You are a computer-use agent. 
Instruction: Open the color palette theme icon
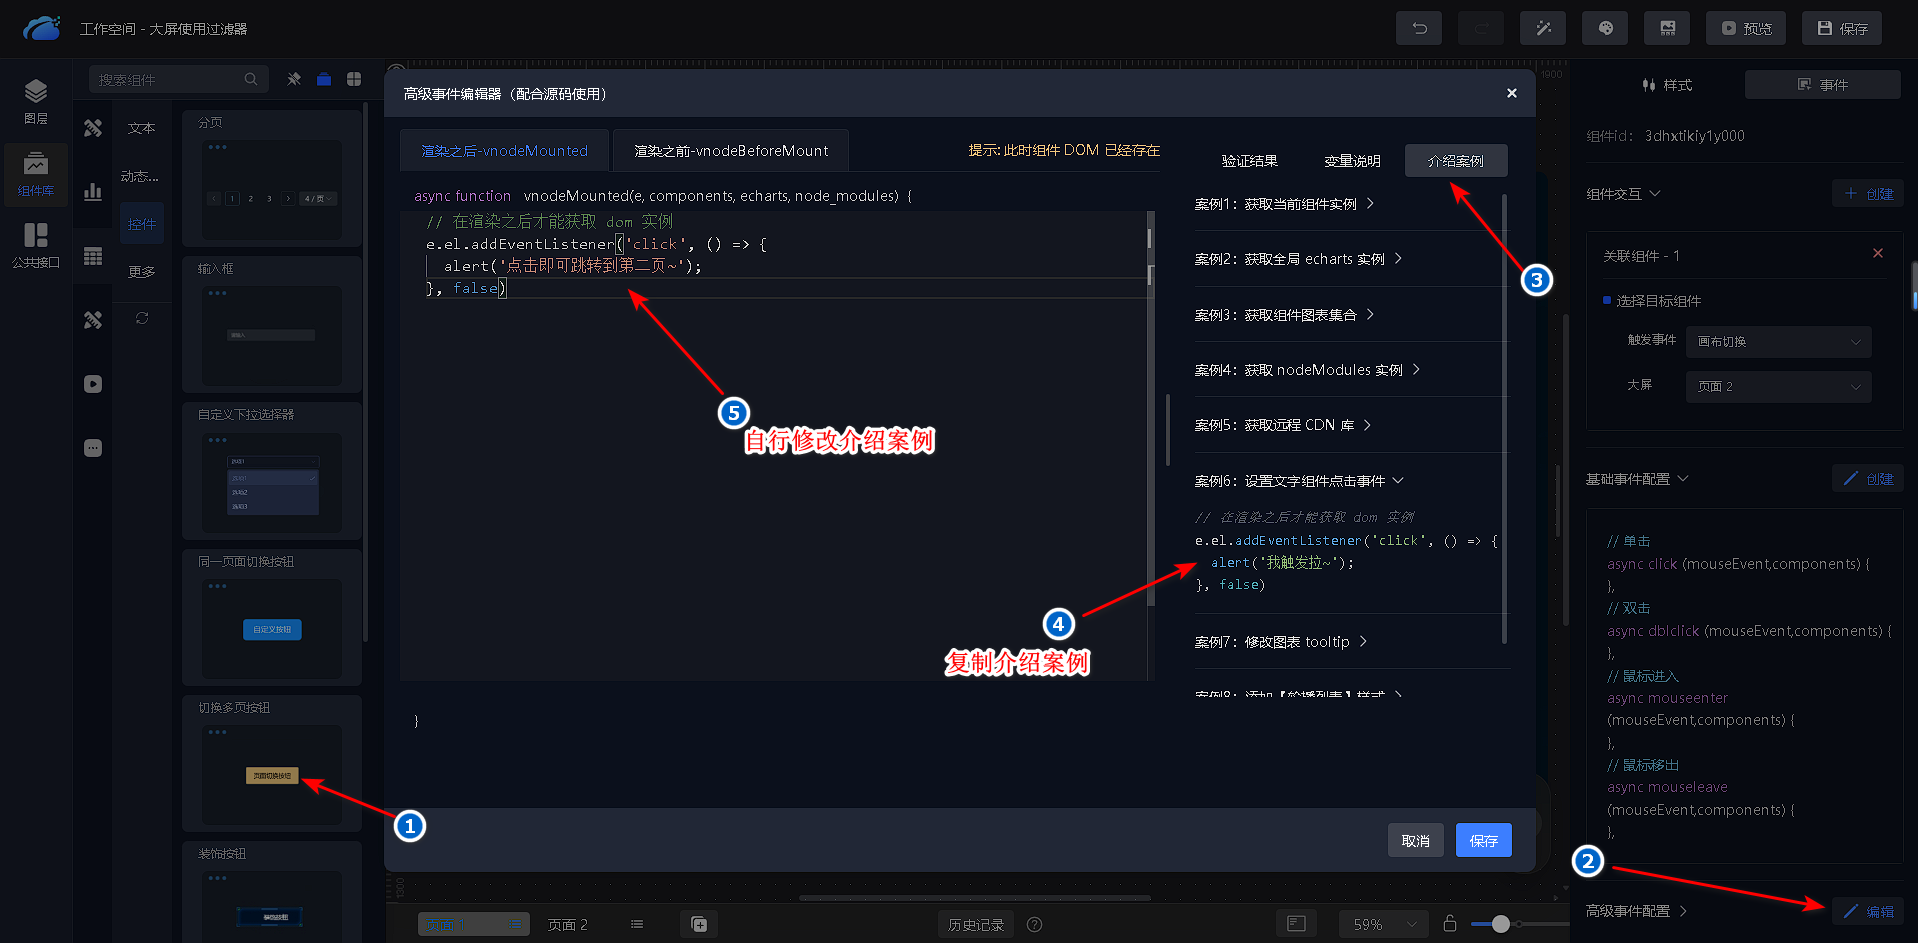[x=1605, y=28]
